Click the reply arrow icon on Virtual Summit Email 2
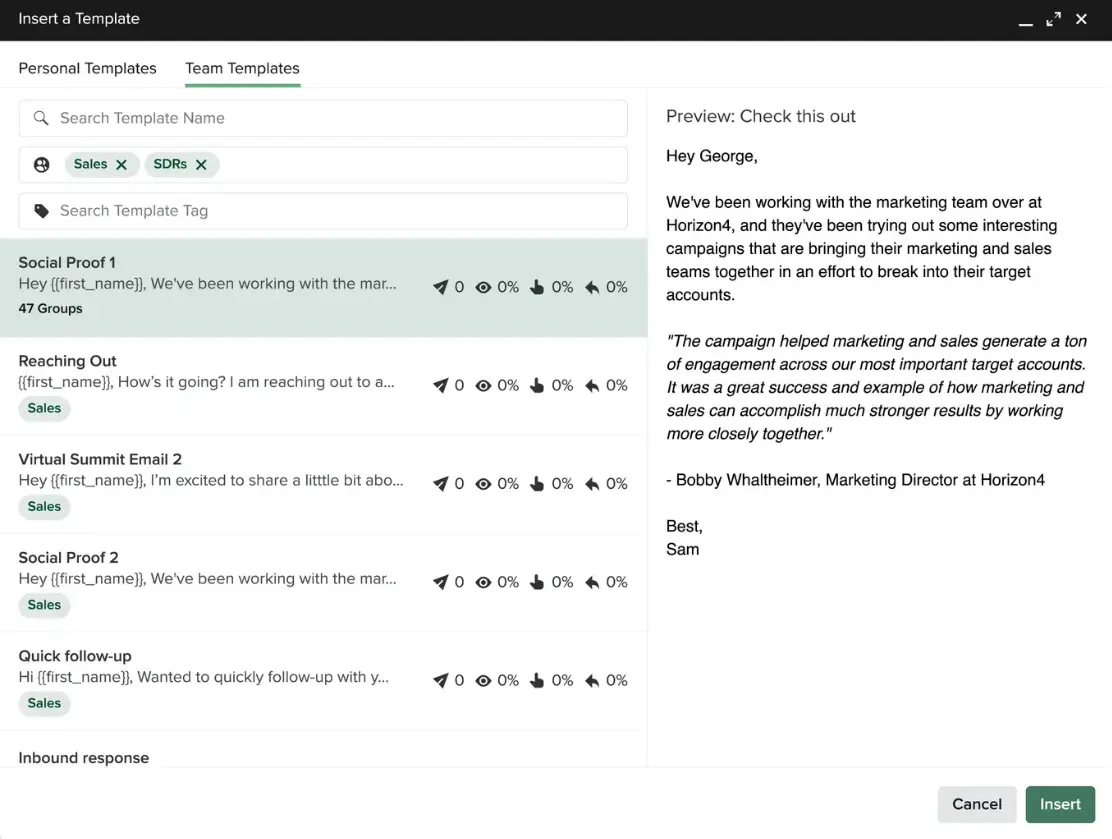Viewport: 1112px width, 839px height. click(x=592, y=484)
